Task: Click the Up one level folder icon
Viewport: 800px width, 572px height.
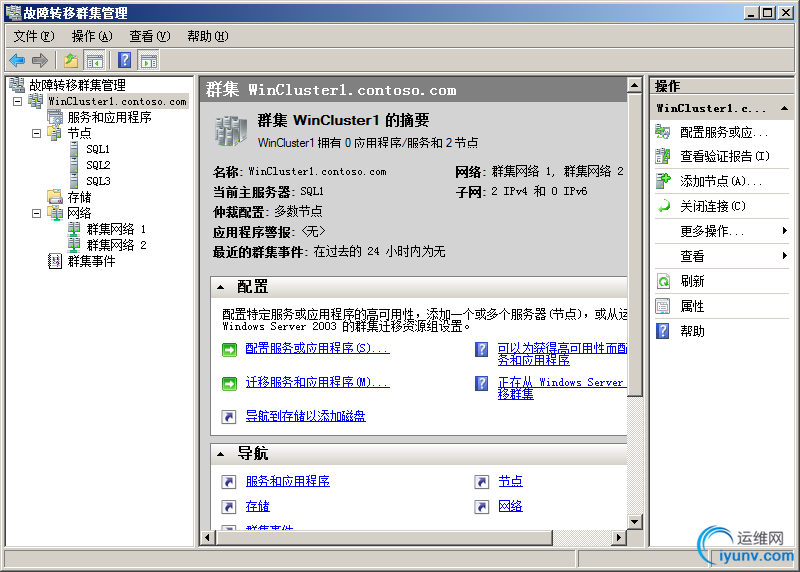Action: (x=71, y=61)
